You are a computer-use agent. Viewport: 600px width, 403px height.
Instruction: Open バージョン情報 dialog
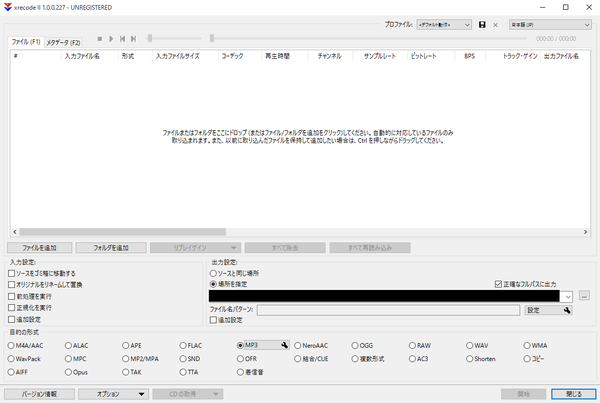(39, 394)
